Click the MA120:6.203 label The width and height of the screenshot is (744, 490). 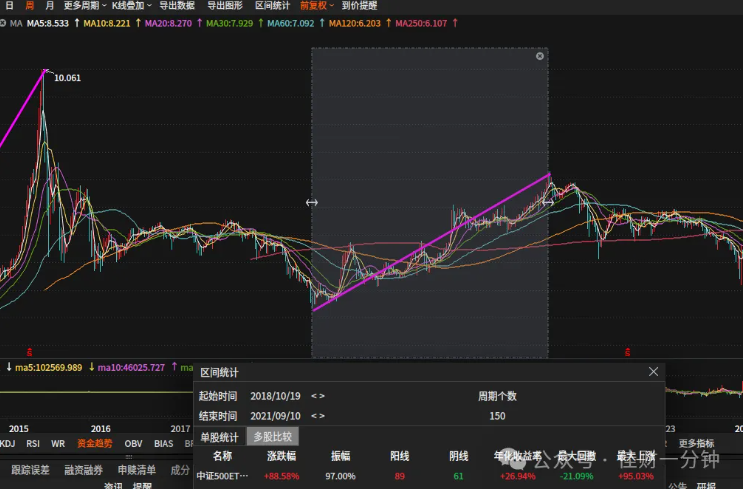pyautogui.click(x=354, y=23)
